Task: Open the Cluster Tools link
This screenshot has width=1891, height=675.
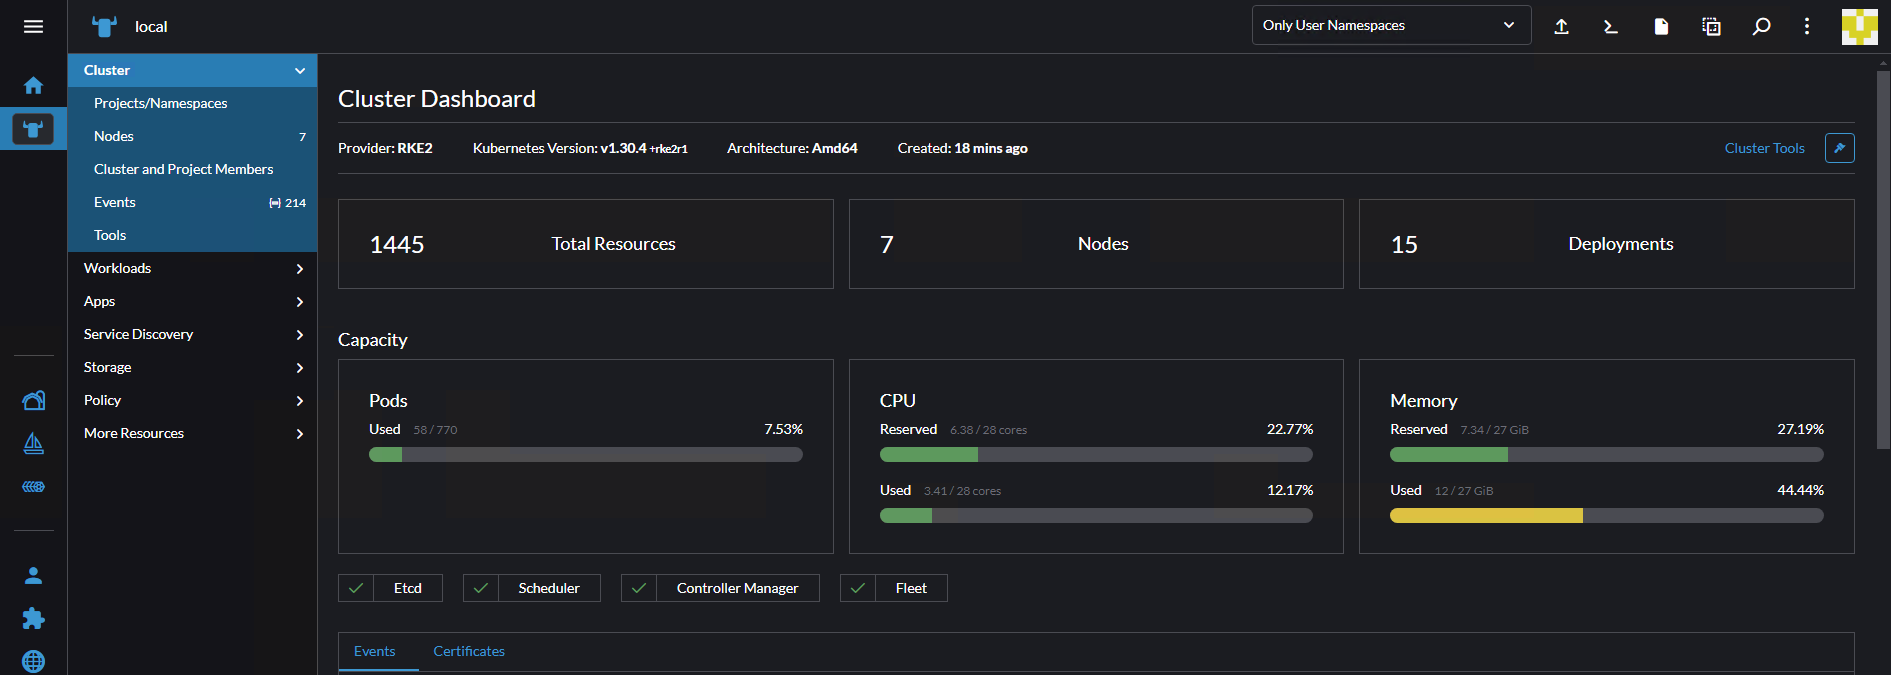Action: [x=1764, y=148]
